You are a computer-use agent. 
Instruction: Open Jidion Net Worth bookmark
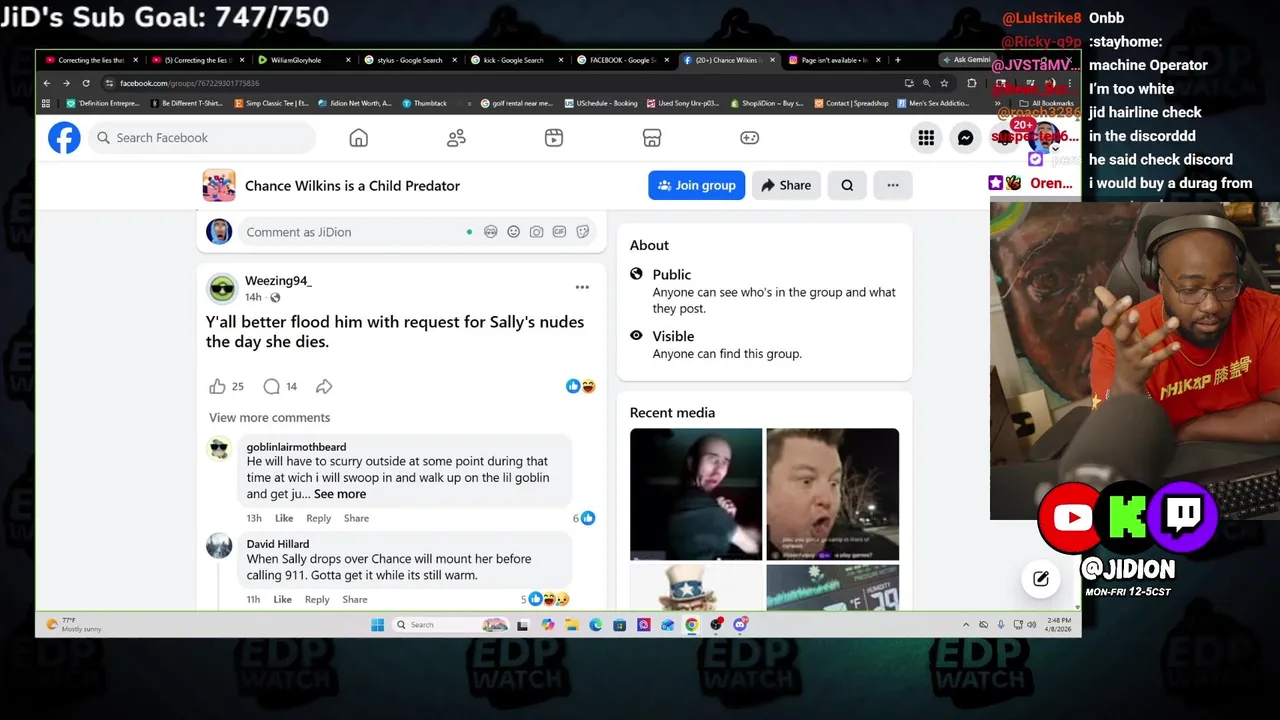[355, 103]
